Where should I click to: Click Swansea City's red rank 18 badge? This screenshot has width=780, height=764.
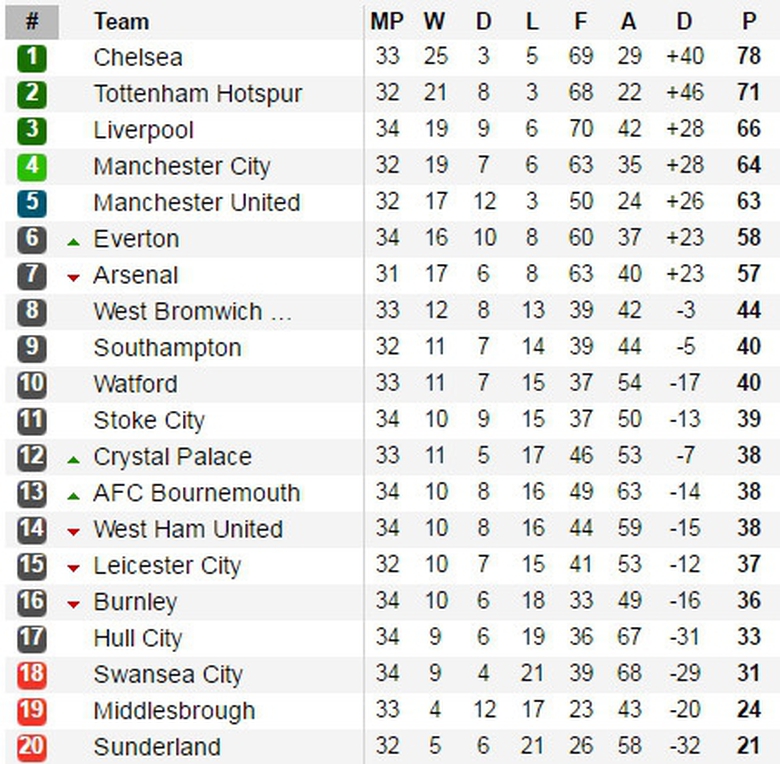pos(32,674)
